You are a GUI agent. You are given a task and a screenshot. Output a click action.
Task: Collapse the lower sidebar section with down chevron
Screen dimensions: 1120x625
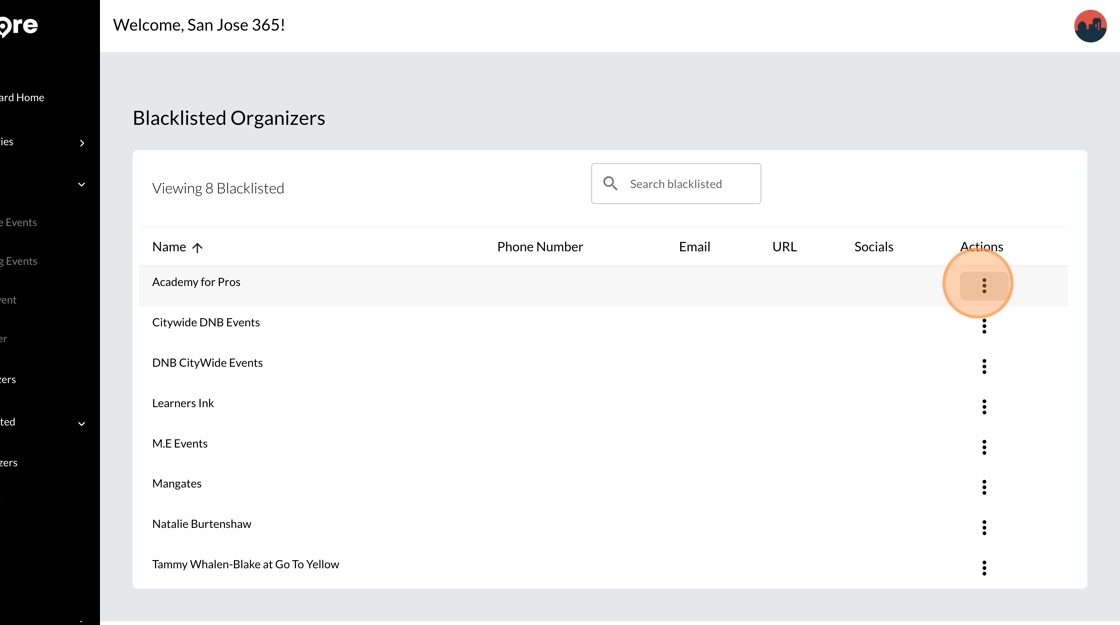82,423
